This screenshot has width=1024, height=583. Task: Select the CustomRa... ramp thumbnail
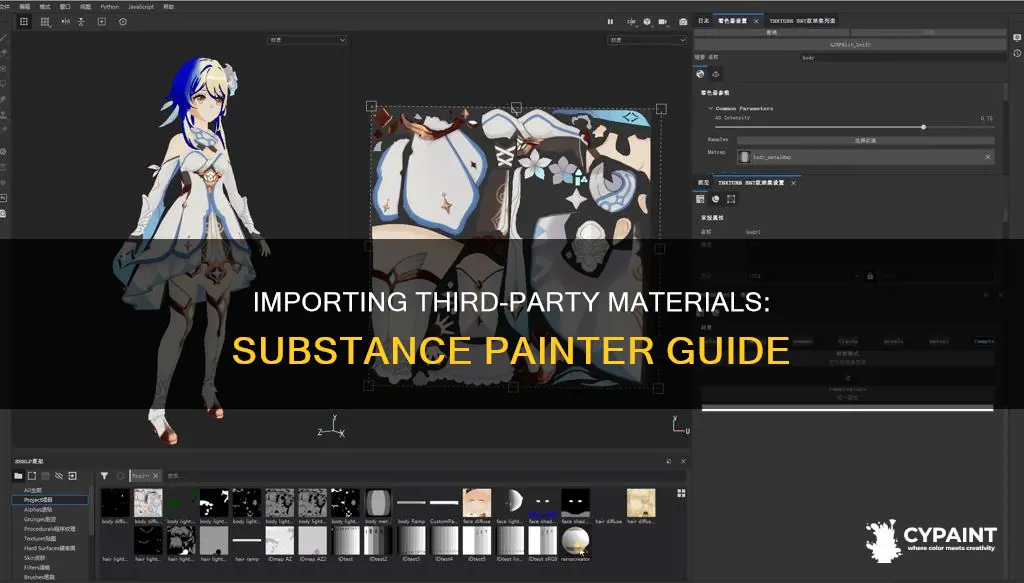click(444, 503)
